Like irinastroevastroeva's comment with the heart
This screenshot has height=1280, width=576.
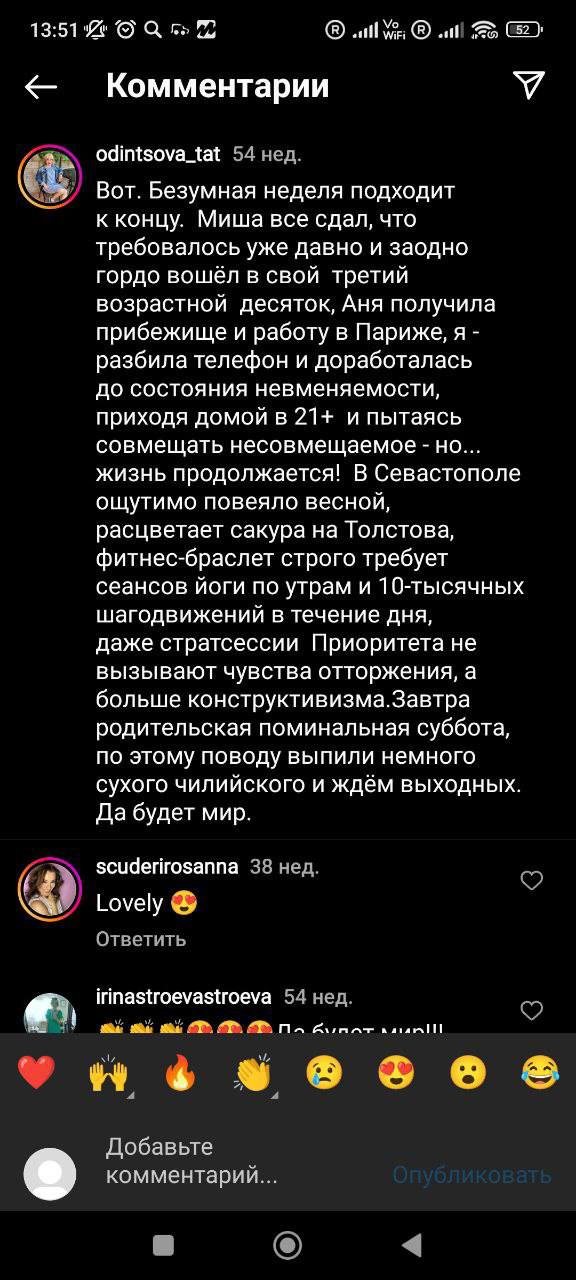coord(530,1011)
